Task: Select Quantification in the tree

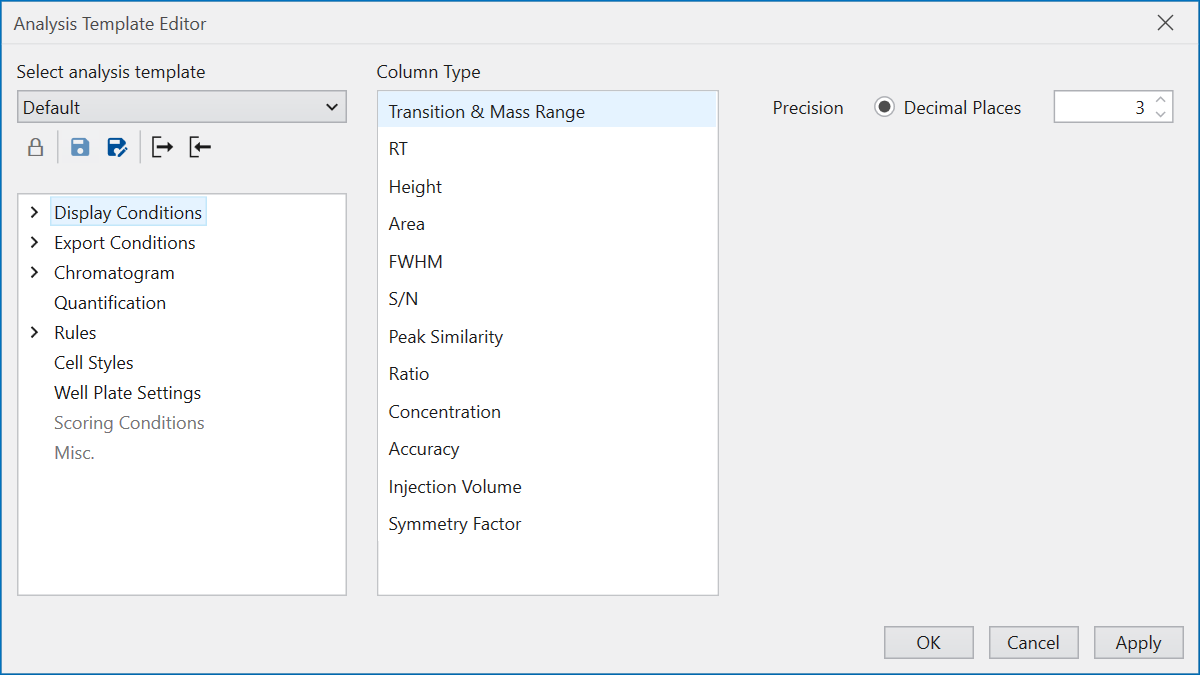Action: click(x=110, y=303)
